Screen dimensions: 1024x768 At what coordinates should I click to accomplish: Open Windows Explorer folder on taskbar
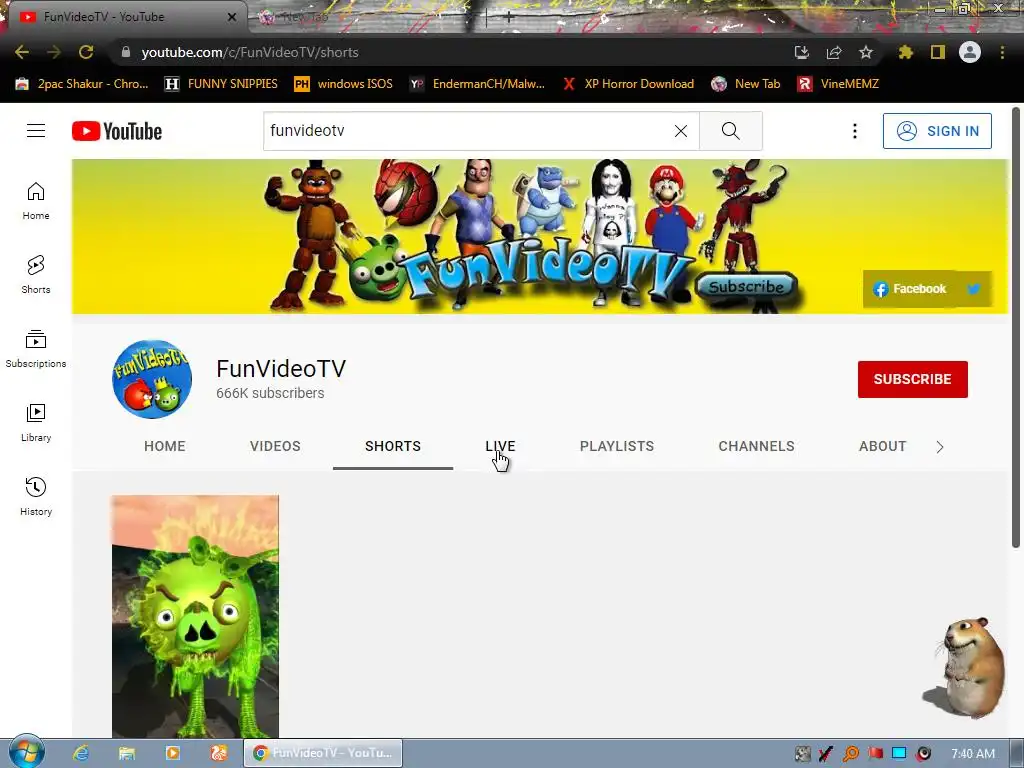[x=127, y=753]
